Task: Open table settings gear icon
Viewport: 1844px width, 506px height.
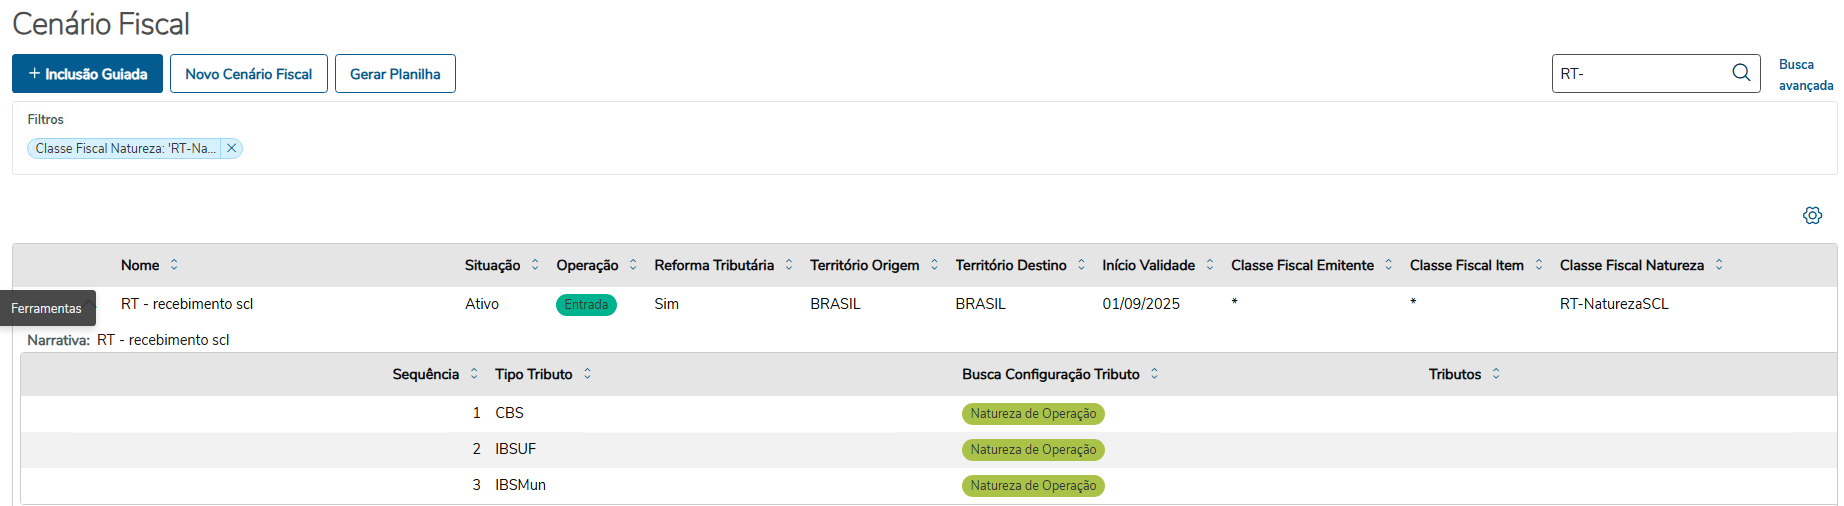Action: tap(1812, 215)
